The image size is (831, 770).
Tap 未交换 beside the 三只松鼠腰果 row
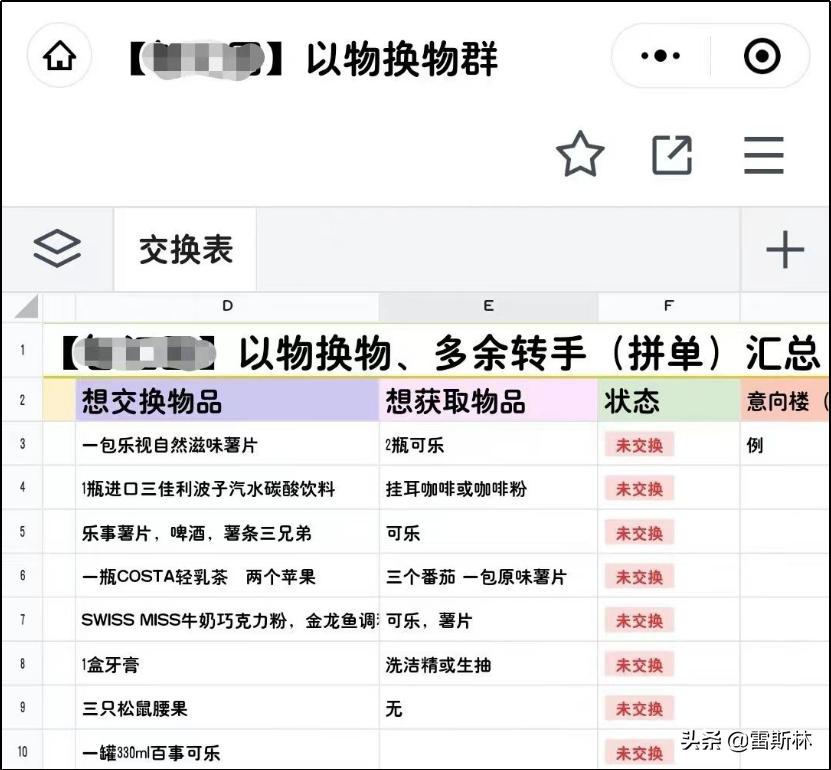[638, 708]
